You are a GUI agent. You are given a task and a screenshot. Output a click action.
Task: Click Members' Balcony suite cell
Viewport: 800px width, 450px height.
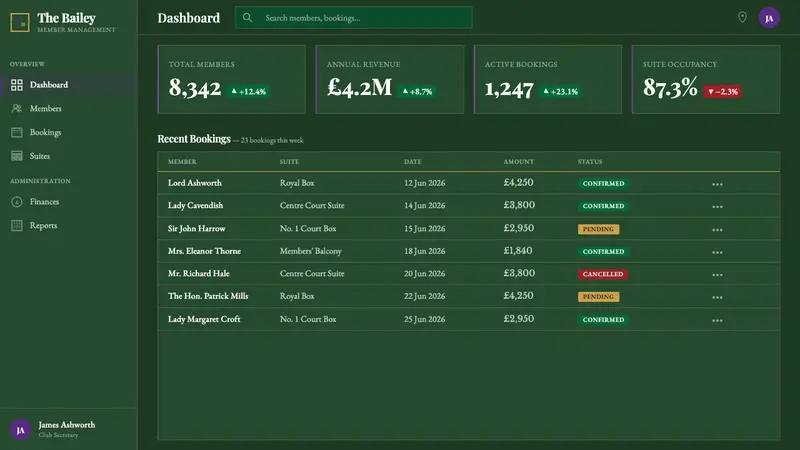pyautogui.click(x=311, y=251)
